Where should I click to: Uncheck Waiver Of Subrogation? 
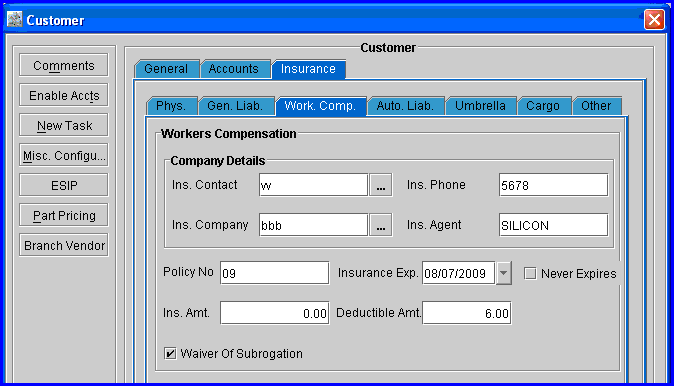pos(170,354)
